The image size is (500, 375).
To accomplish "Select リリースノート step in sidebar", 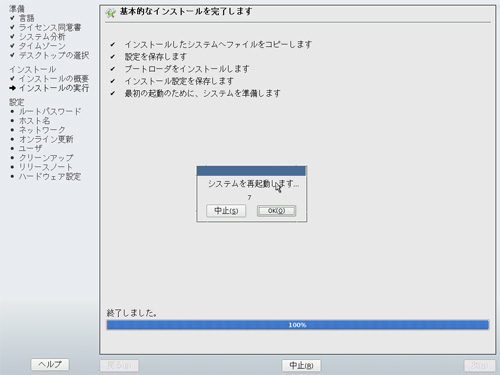I will pos(46,167).
